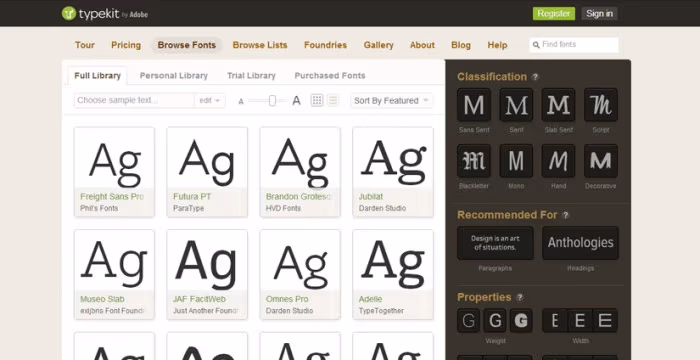700x360 pixels.
Task: Open the Jubilat font link
Action: pyautogui.click(x=371, y=197)
